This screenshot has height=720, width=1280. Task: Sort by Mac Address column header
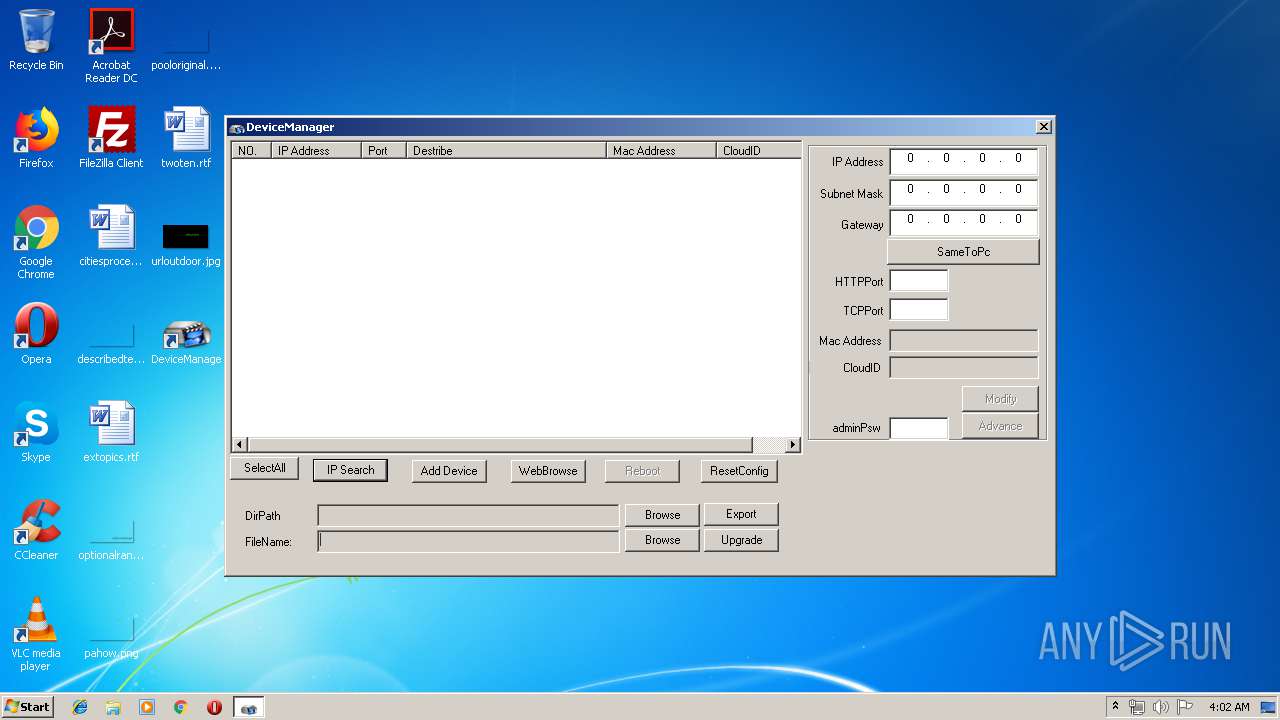(661, 151)
